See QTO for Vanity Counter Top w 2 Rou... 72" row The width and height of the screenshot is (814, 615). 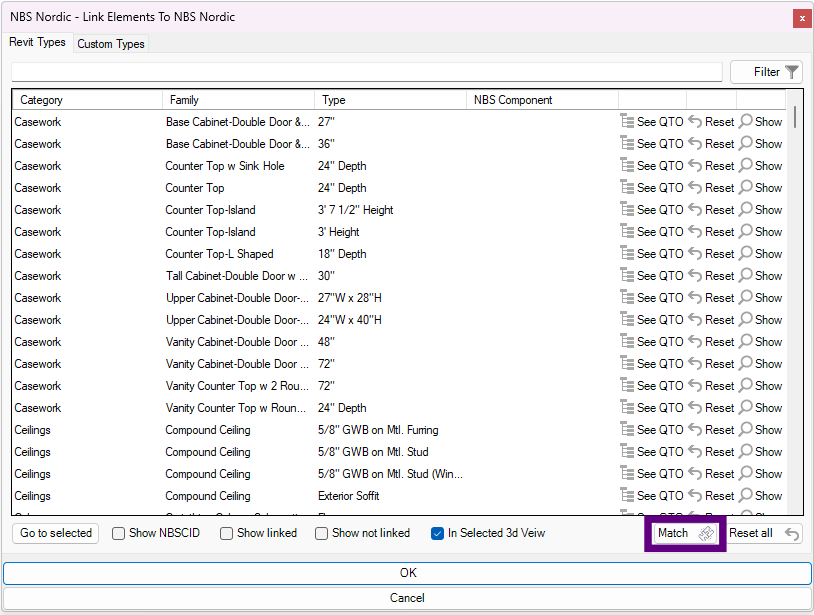652,386
